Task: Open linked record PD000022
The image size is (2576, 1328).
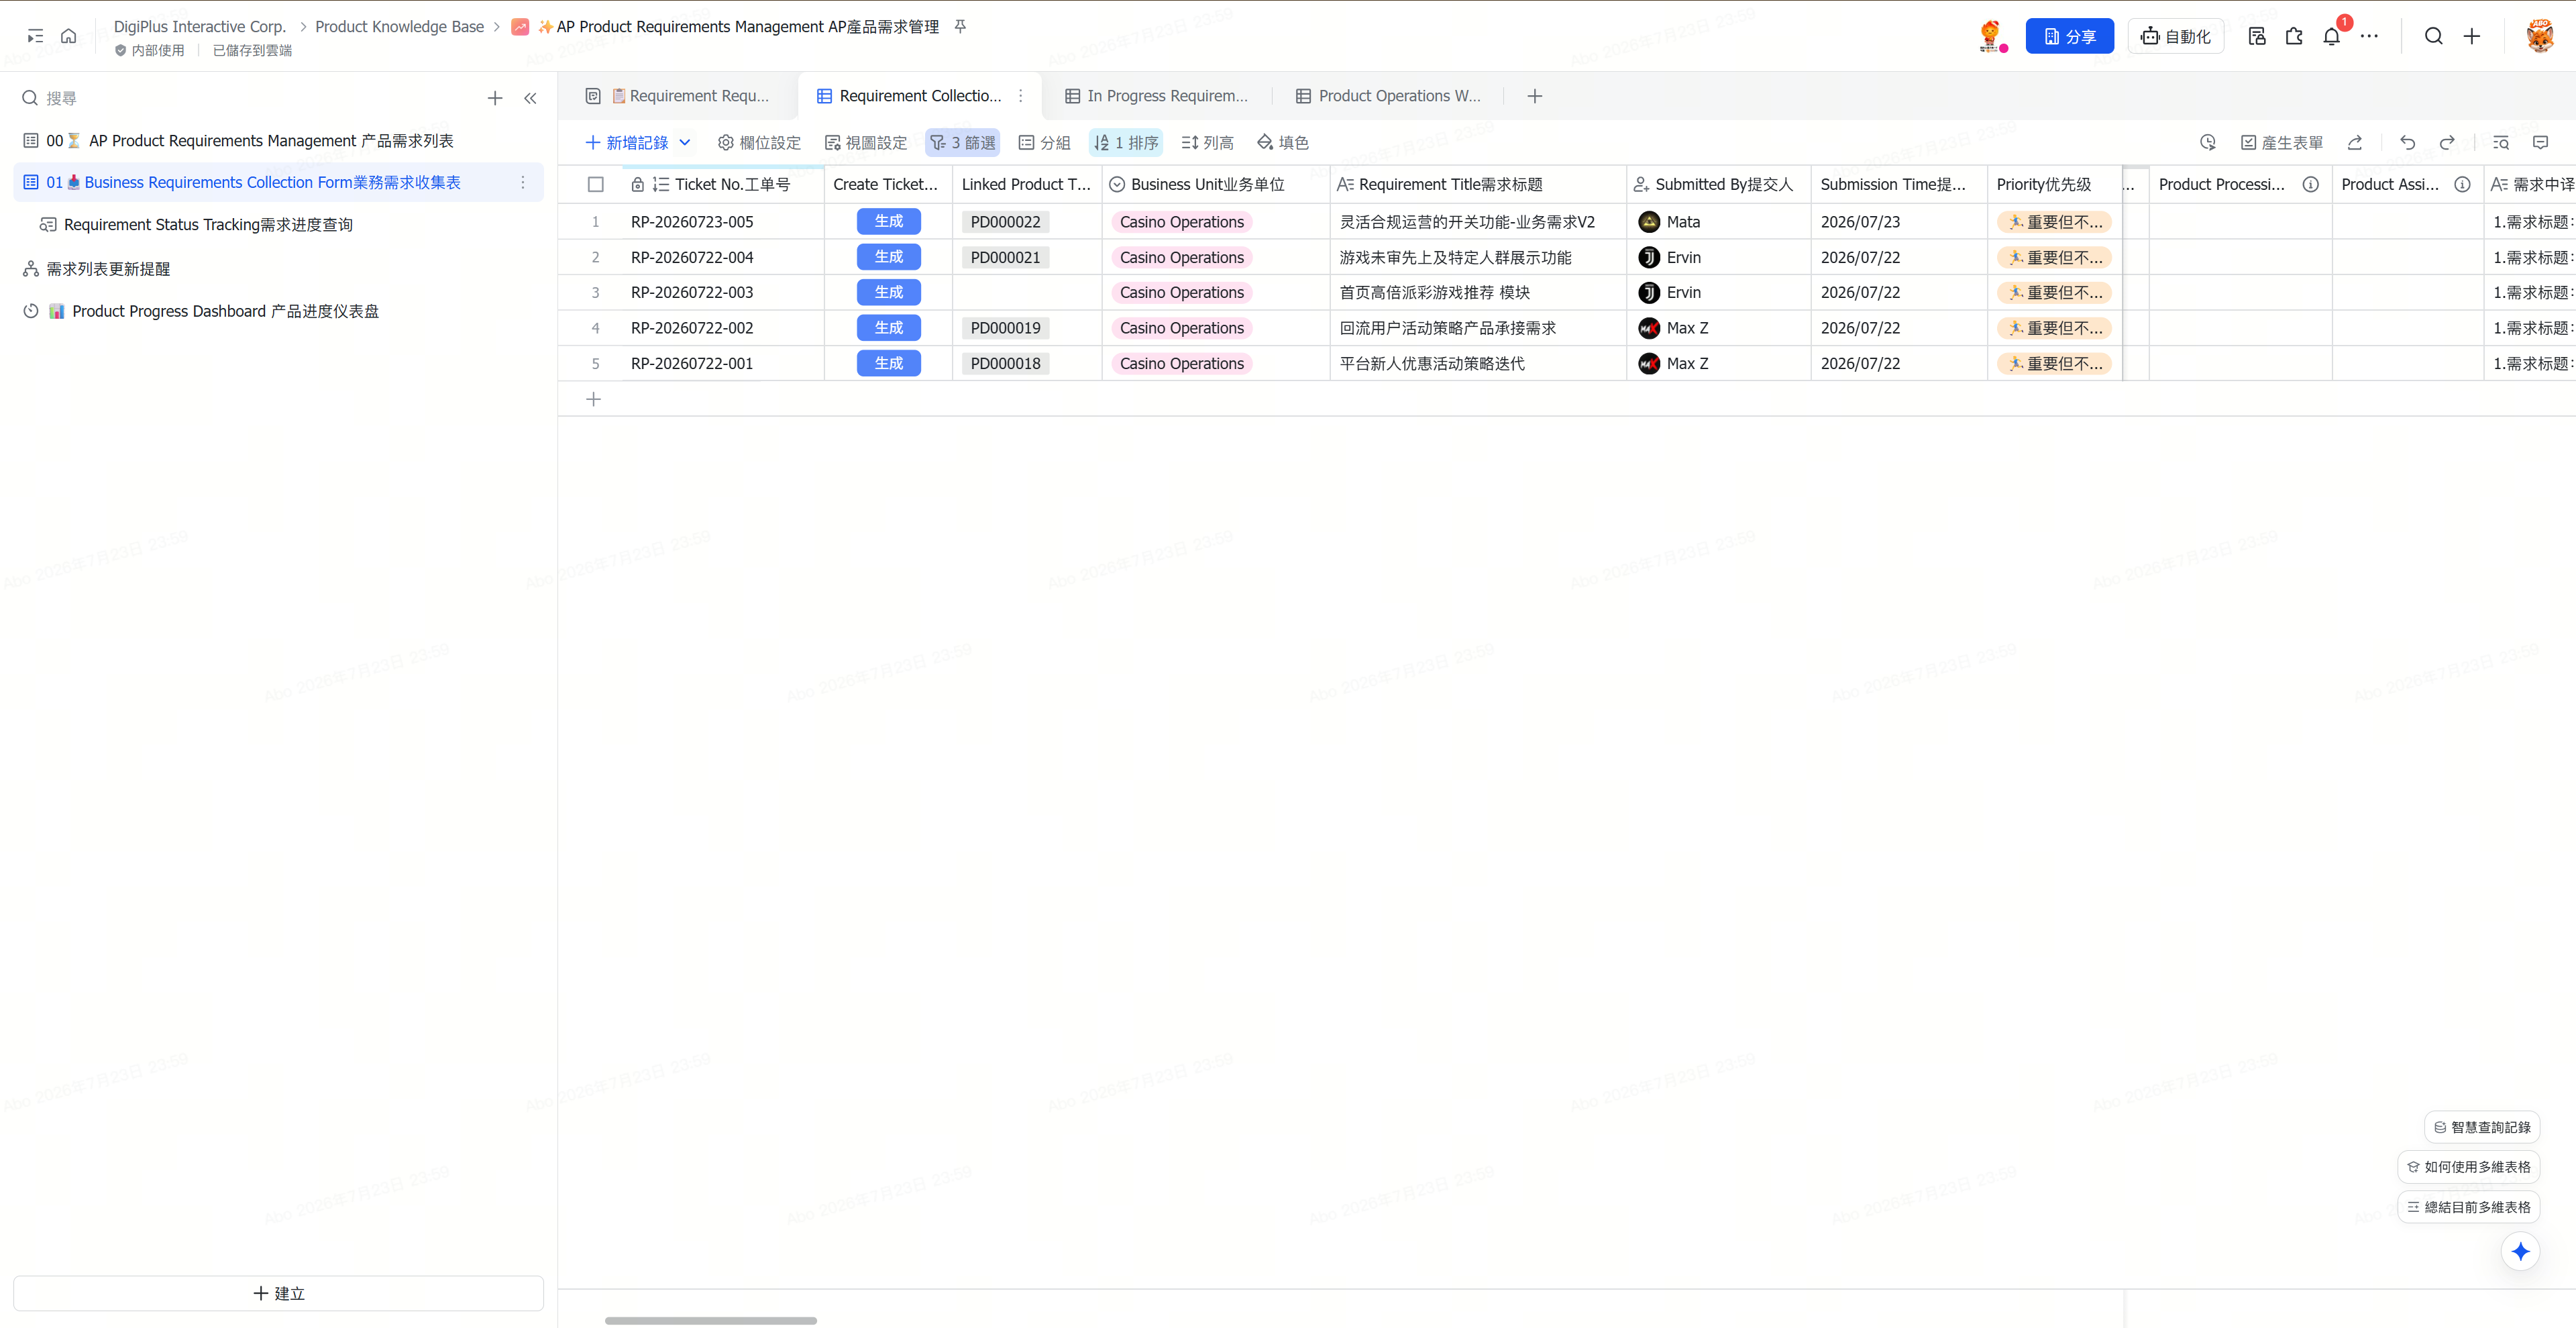Action: [x=1005, y=222]
